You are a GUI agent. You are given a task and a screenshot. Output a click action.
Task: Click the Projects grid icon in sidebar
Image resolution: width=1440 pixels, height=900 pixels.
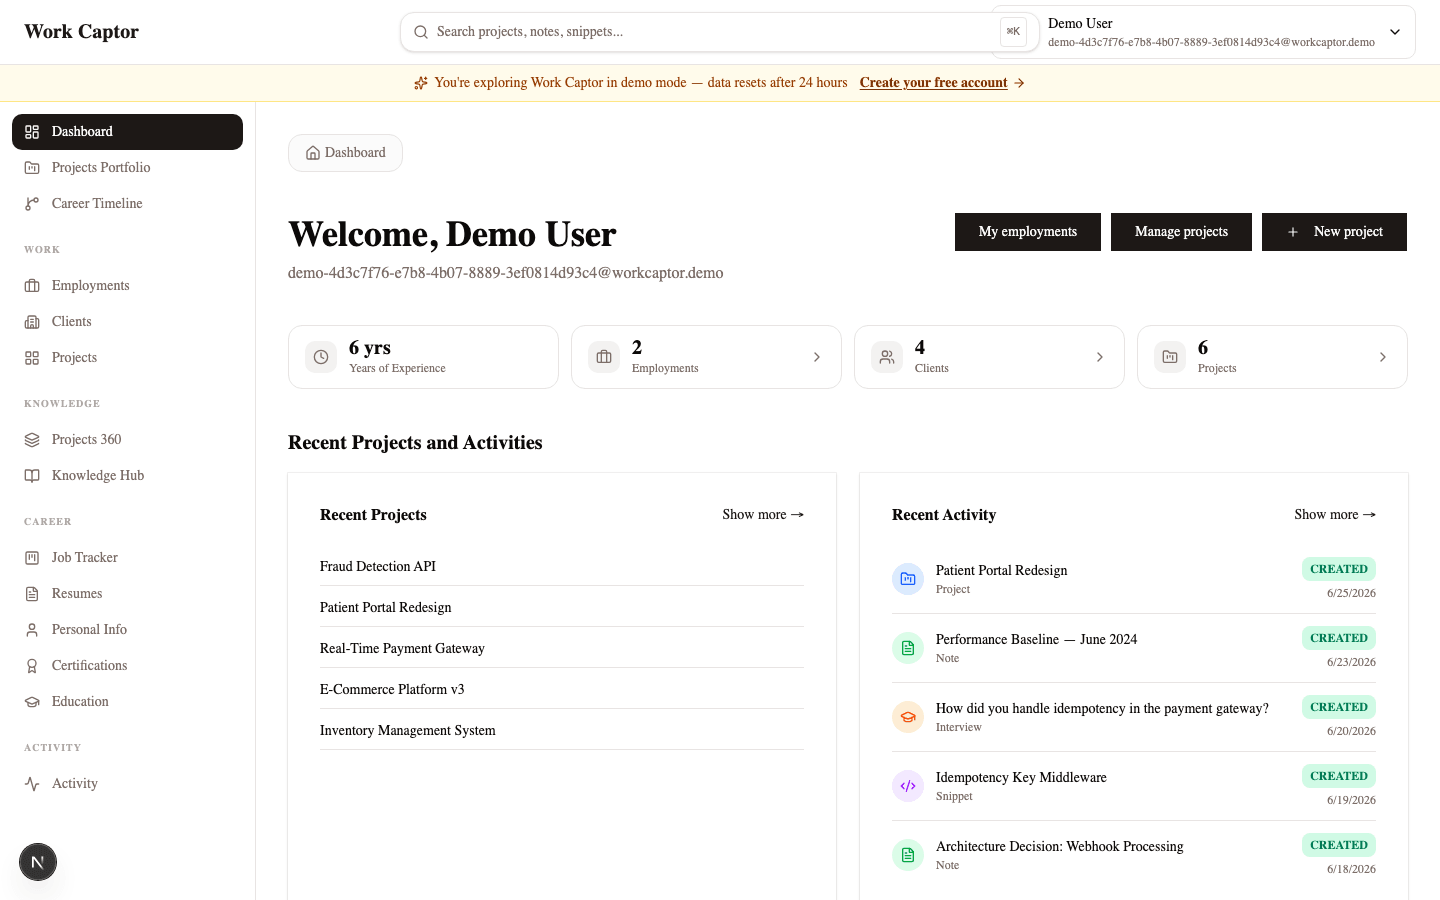[x=32, y=358]
